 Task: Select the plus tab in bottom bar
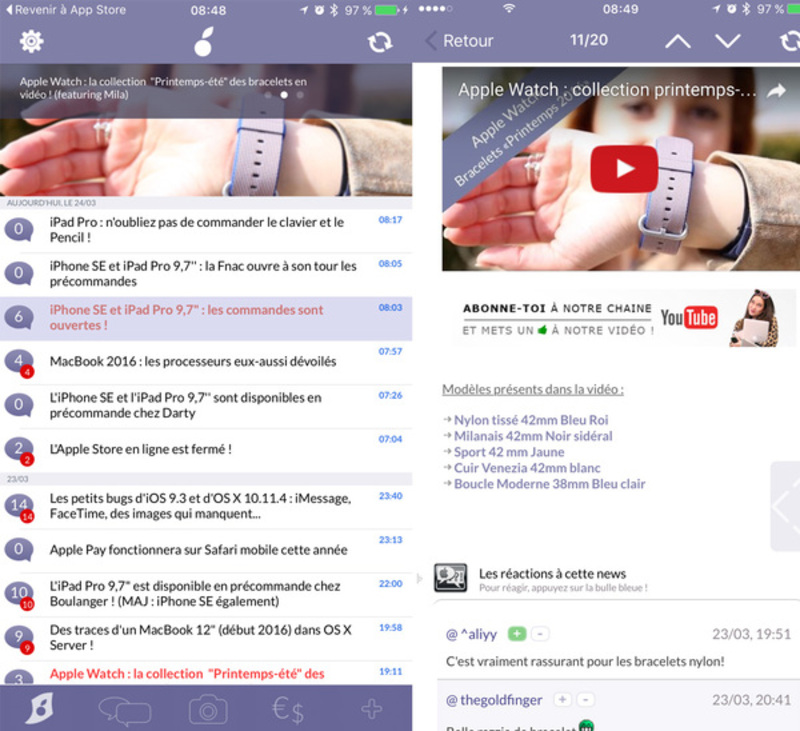point(371,710)
